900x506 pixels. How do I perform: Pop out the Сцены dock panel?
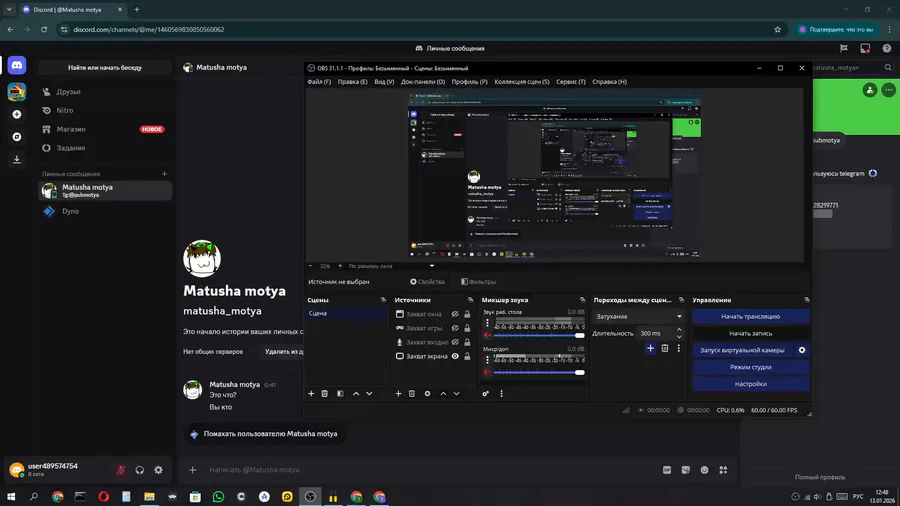[383, 300]
